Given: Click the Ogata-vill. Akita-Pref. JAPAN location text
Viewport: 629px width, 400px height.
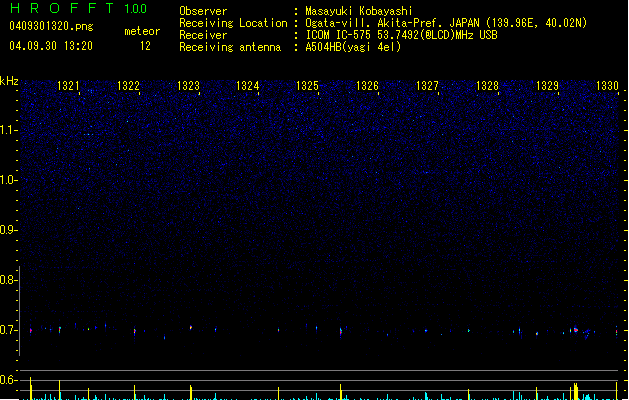Looking at the screenshot, I should click(x=446, y=23).
